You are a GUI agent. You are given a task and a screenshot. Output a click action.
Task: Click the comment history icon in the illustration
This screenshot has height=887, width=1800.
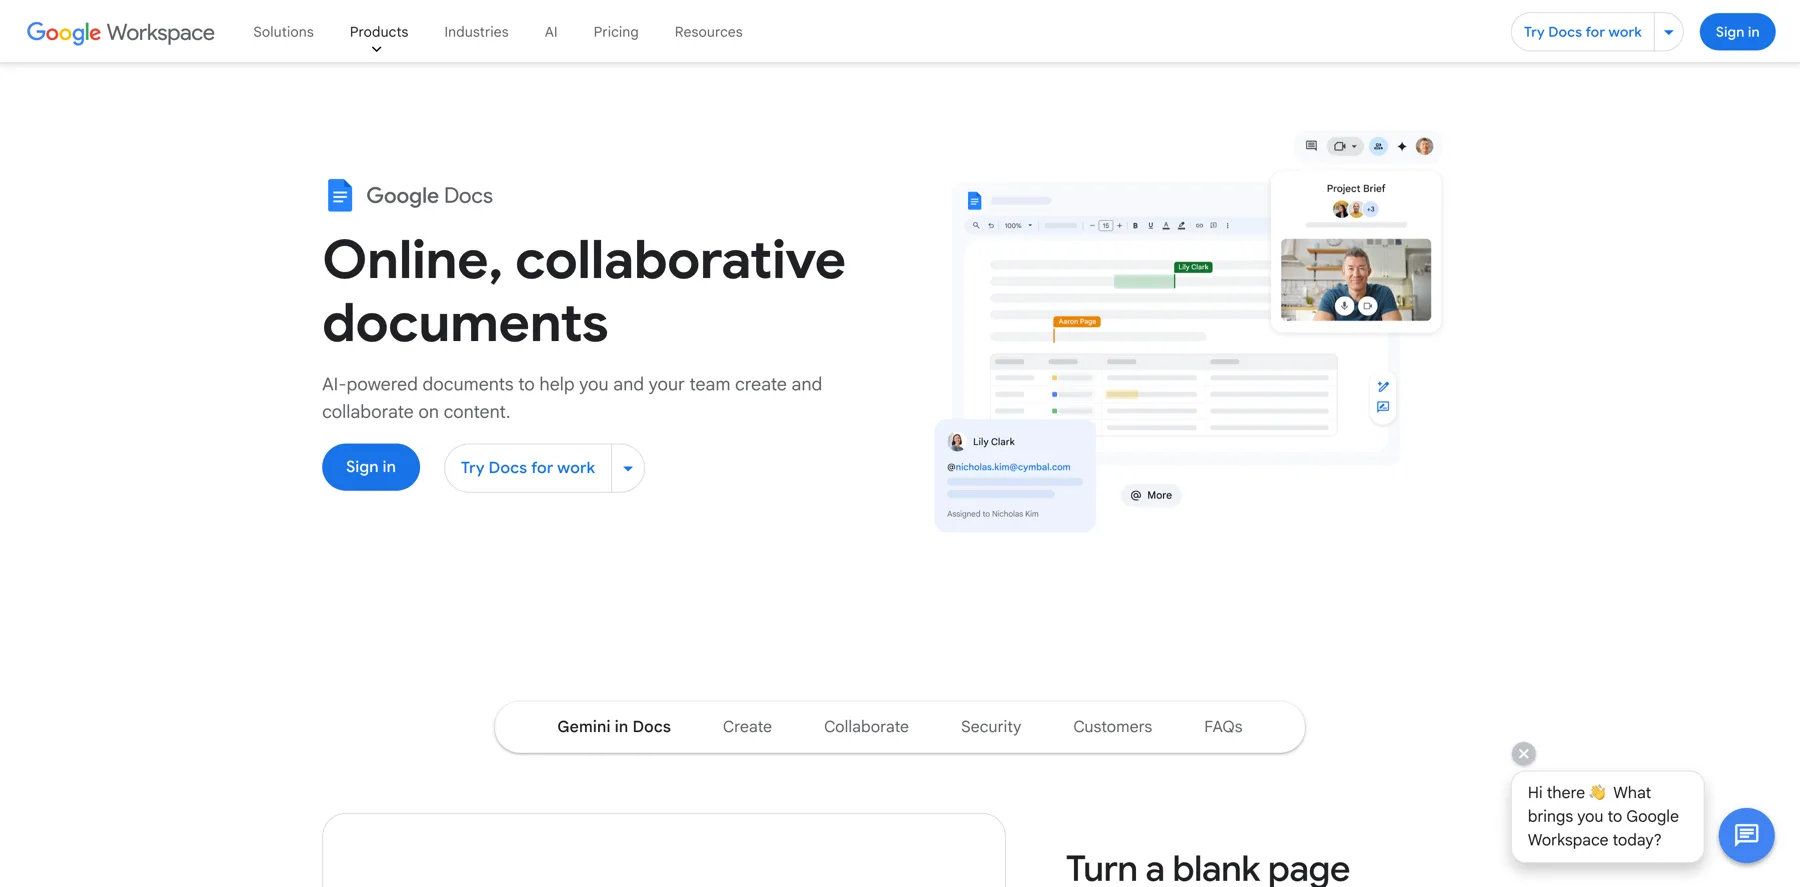click(1311, 146)
